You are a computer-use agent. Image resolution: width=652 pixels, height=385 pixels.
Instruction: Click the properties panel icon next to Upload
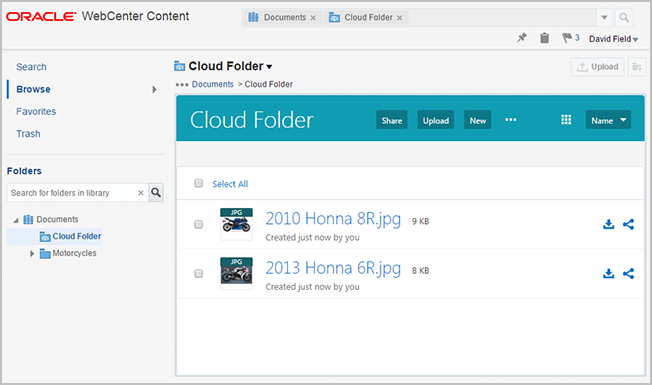pyautogui.click(x=637, y=67)
